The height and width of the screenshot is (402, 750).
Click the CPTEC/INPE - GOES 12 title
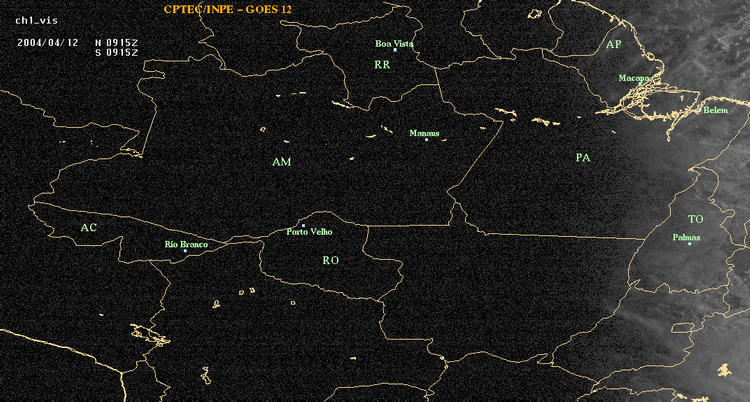click(227, 9)
